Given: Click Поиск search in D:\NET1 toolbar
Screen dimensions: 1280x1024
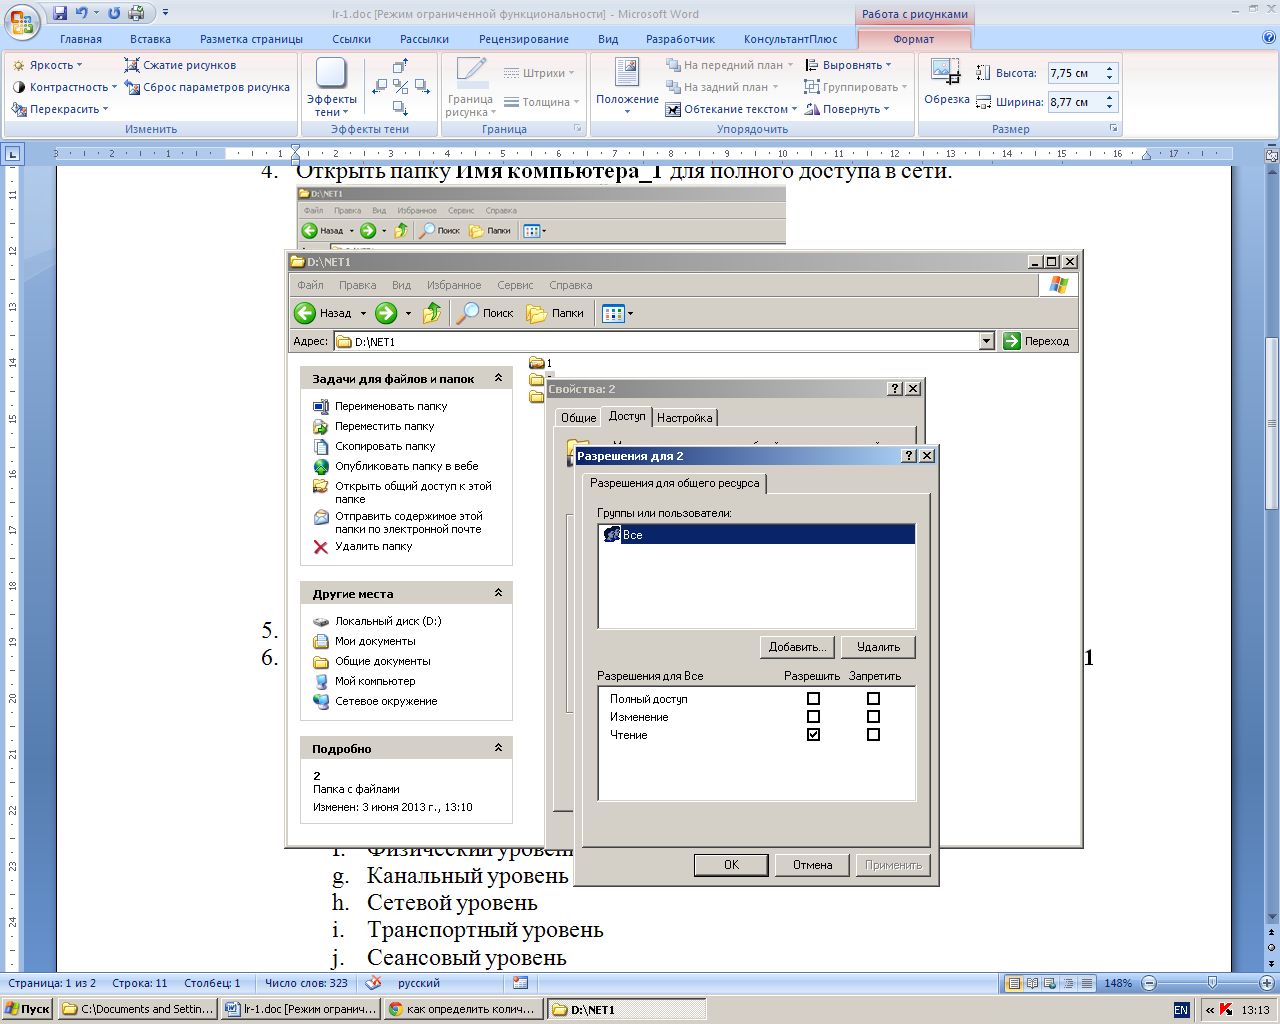Looking at the screenshot, I should 485,313.
